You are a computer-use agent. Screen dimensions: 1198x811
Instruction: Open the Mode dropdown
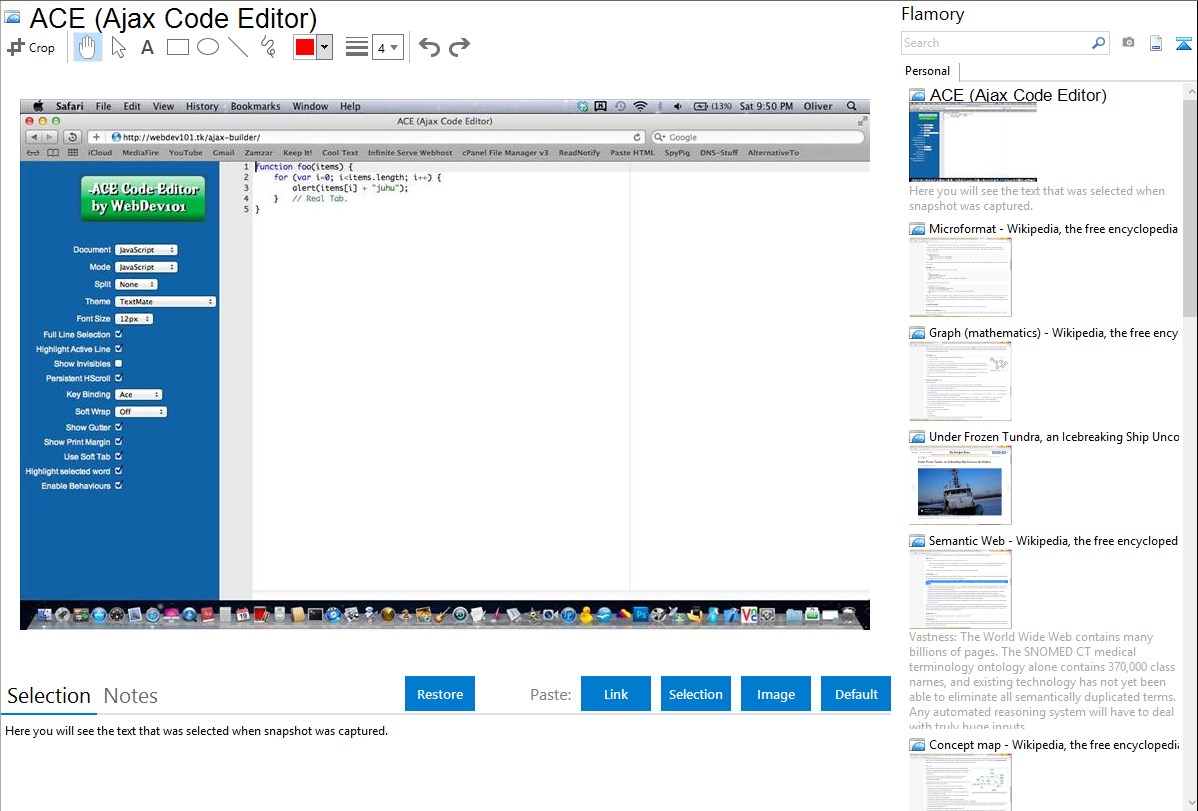tap(146, 267)
